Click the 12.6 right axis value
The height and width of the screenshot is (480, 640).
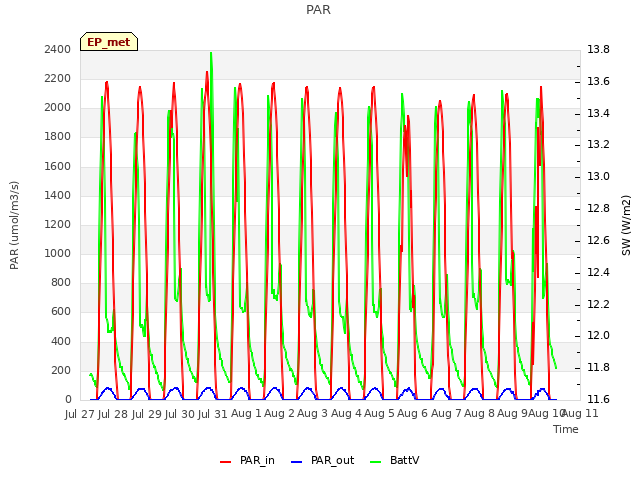(x=598, y=240)
